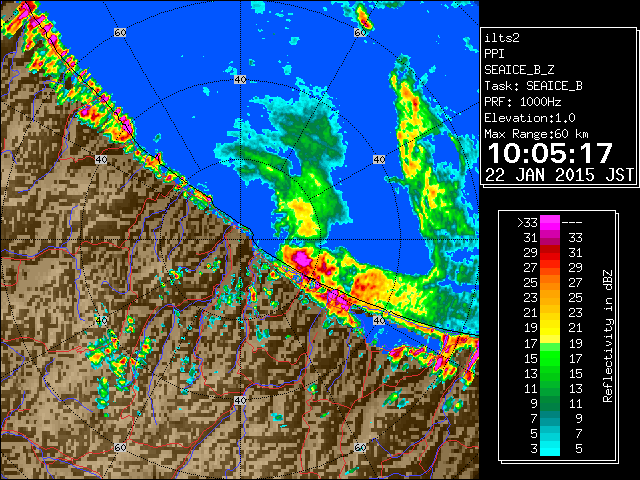Select the date "22 JAN 2015 JST"
The image size is (640, 480).
coord(559,175)
